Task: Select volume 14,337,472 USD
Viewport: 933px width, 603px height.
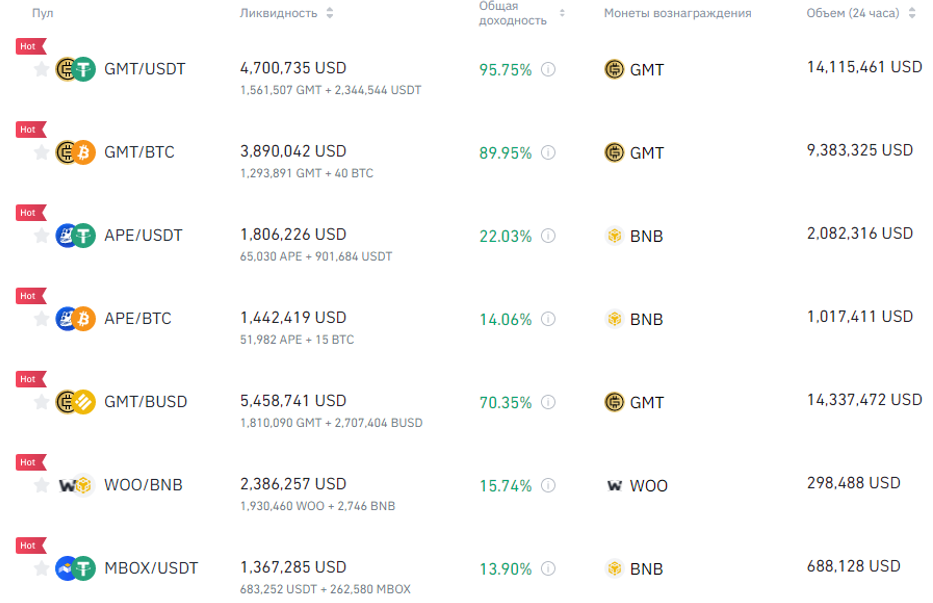Action: (x=864, y=399)
